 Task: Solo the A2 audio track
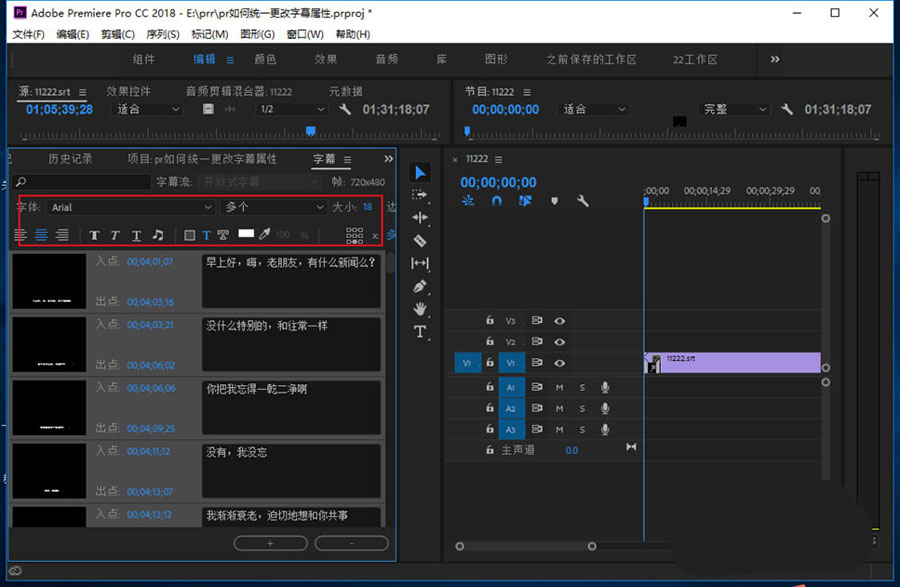(x=582, y=408)
